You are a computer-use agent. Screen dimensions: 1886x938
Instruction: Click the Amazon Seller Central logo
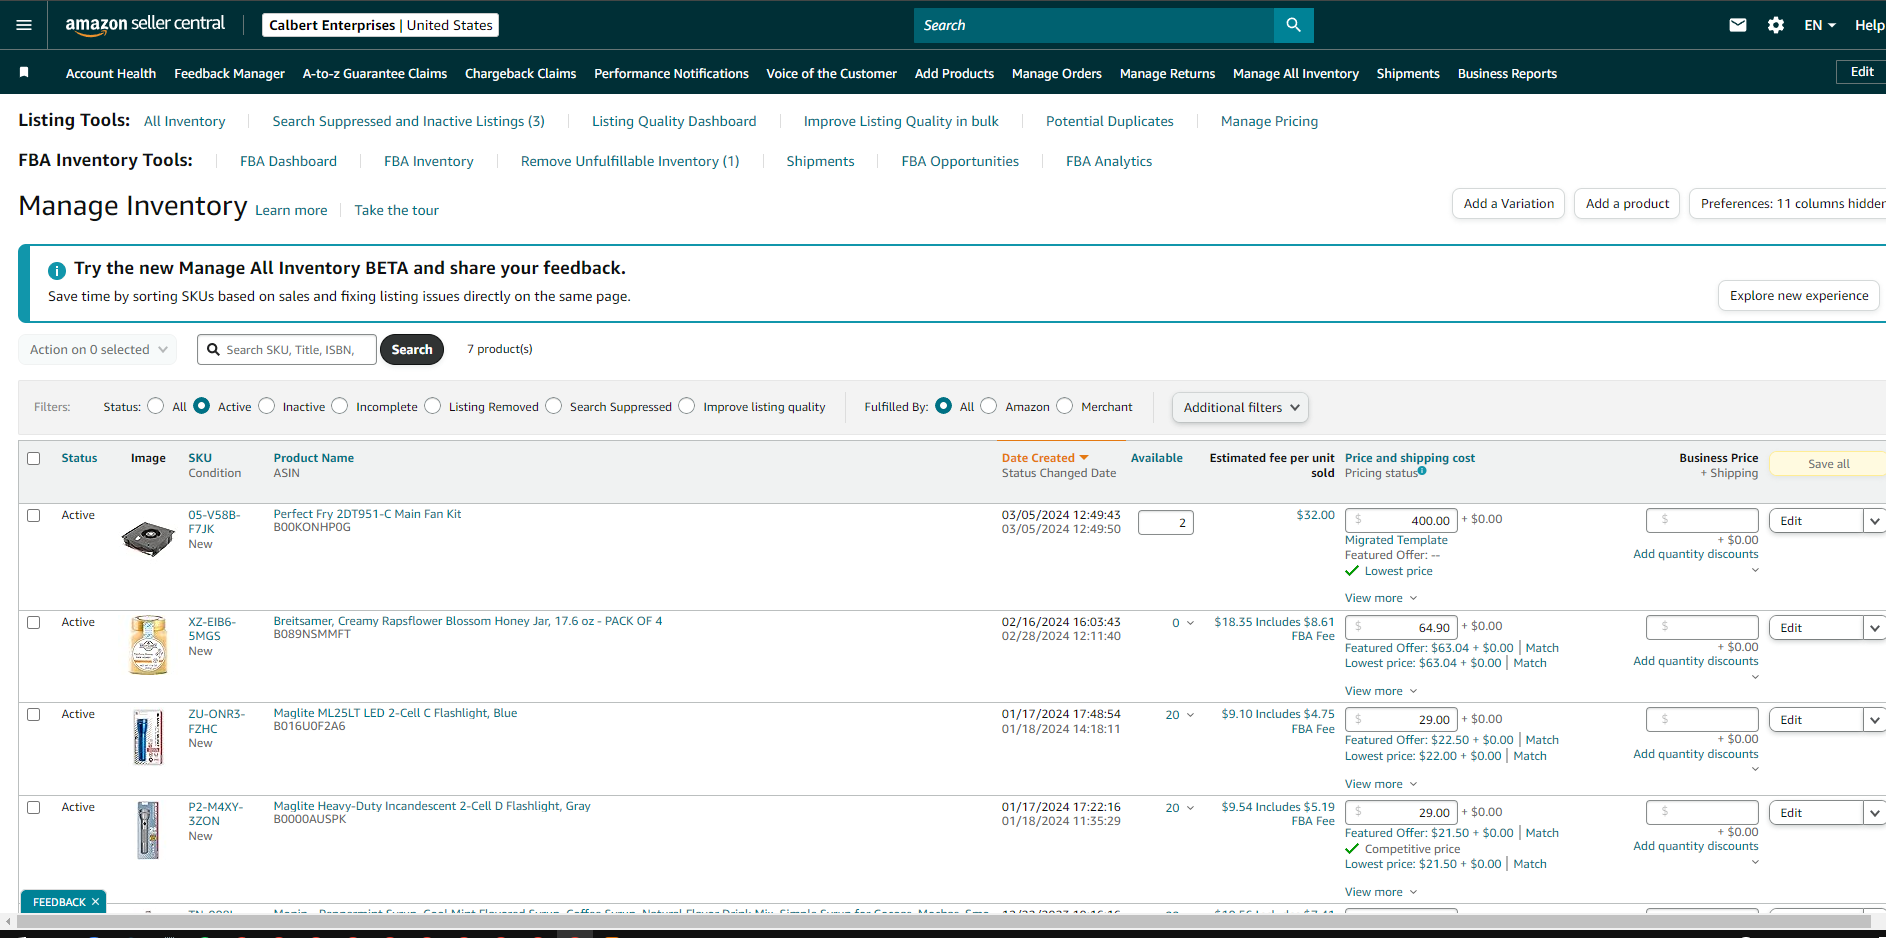(x=145, y=25)
